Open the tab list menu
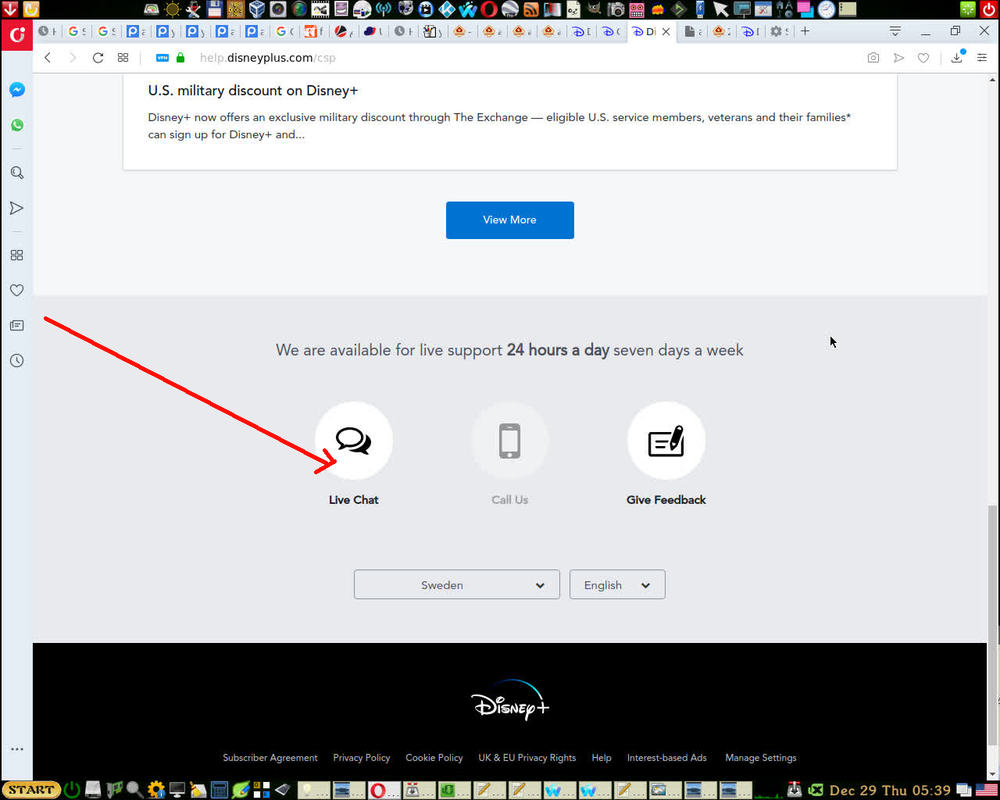The height and width of the screenshot is (800, 1000). (x=895, y=31)
